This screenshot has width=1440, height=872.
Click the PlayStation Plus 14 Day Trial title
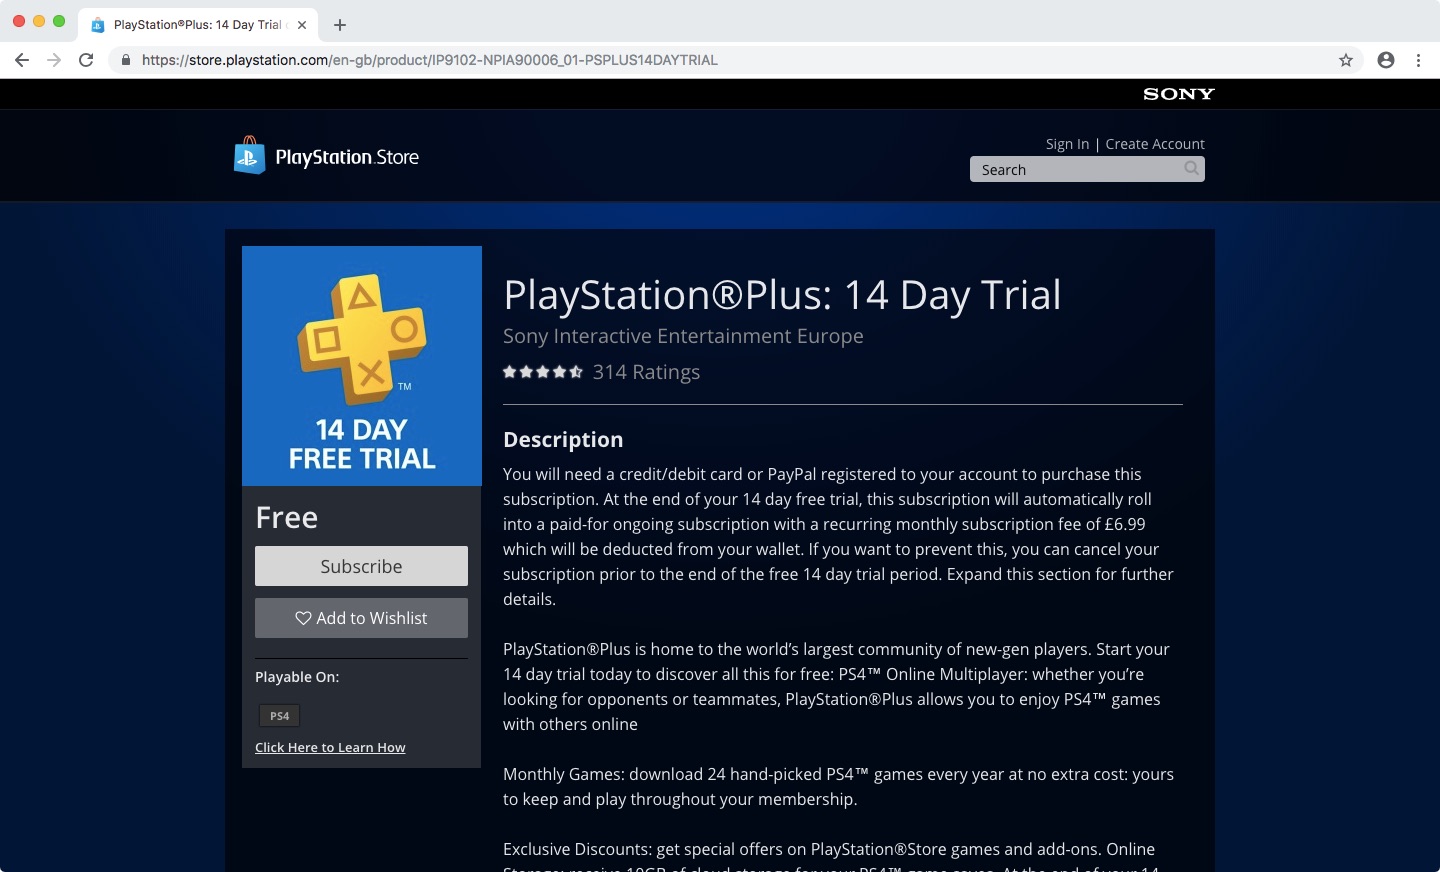tap(782, 295)
